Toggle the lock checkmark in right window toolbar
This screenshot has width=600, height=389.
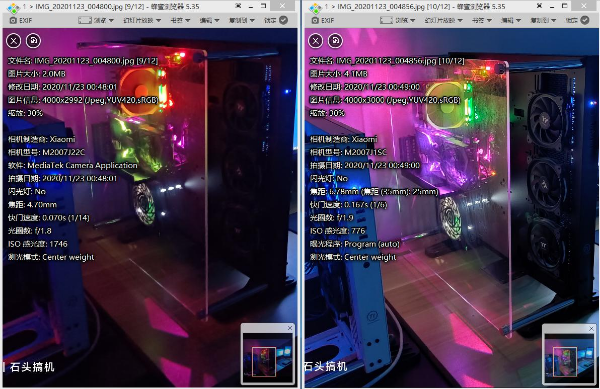tap(585, 20)
